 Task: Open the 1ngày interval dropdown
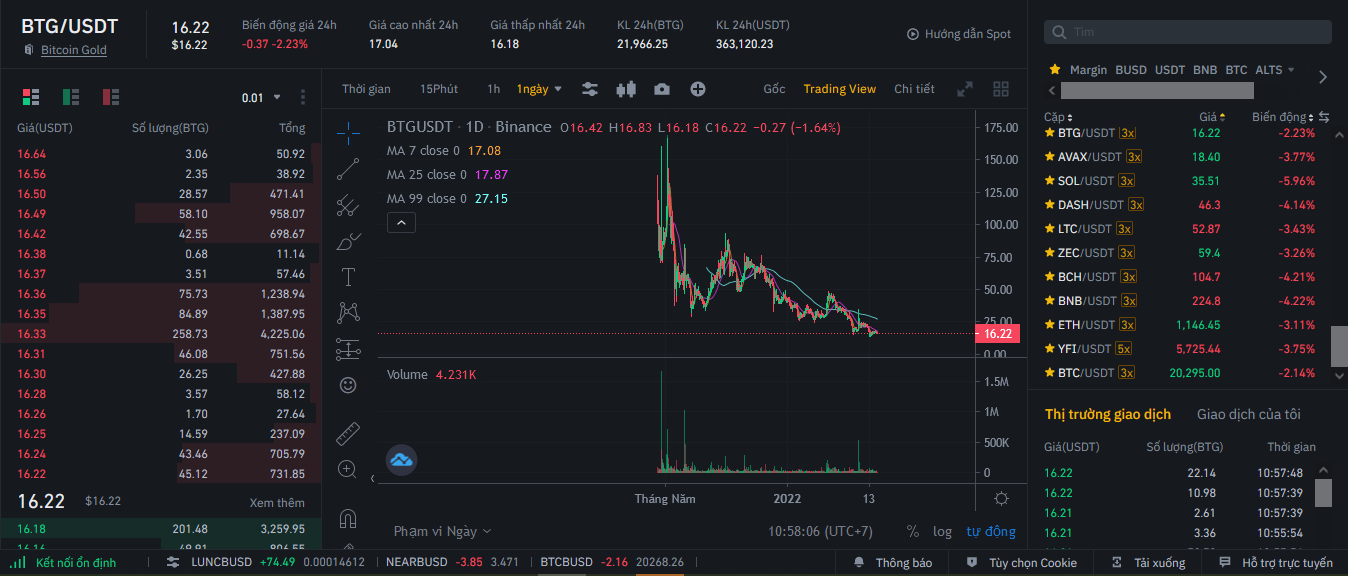tap(539, 89)
